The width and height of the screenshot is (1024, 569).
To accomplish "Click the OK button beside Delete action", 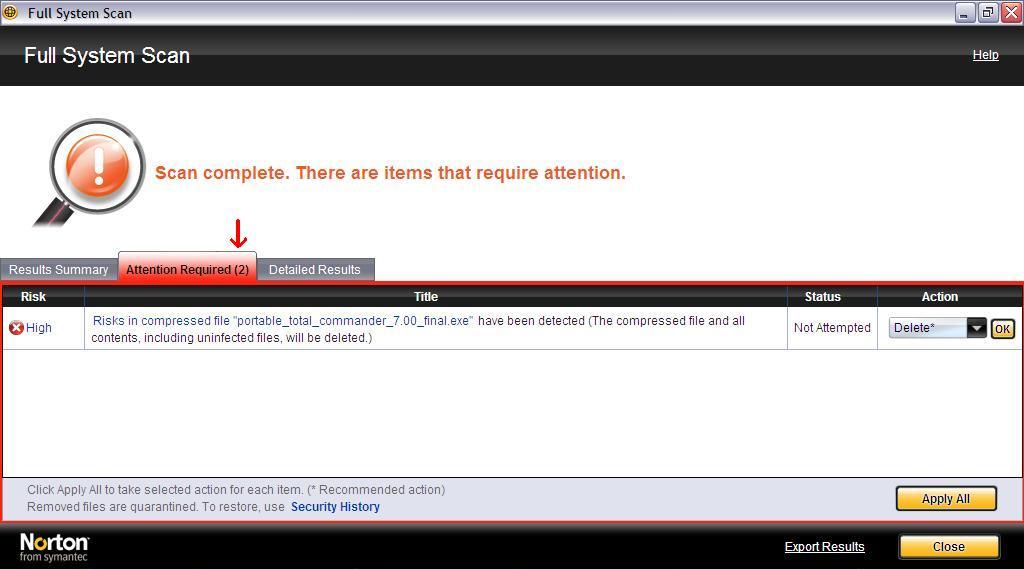I will tap(1002, 329).
